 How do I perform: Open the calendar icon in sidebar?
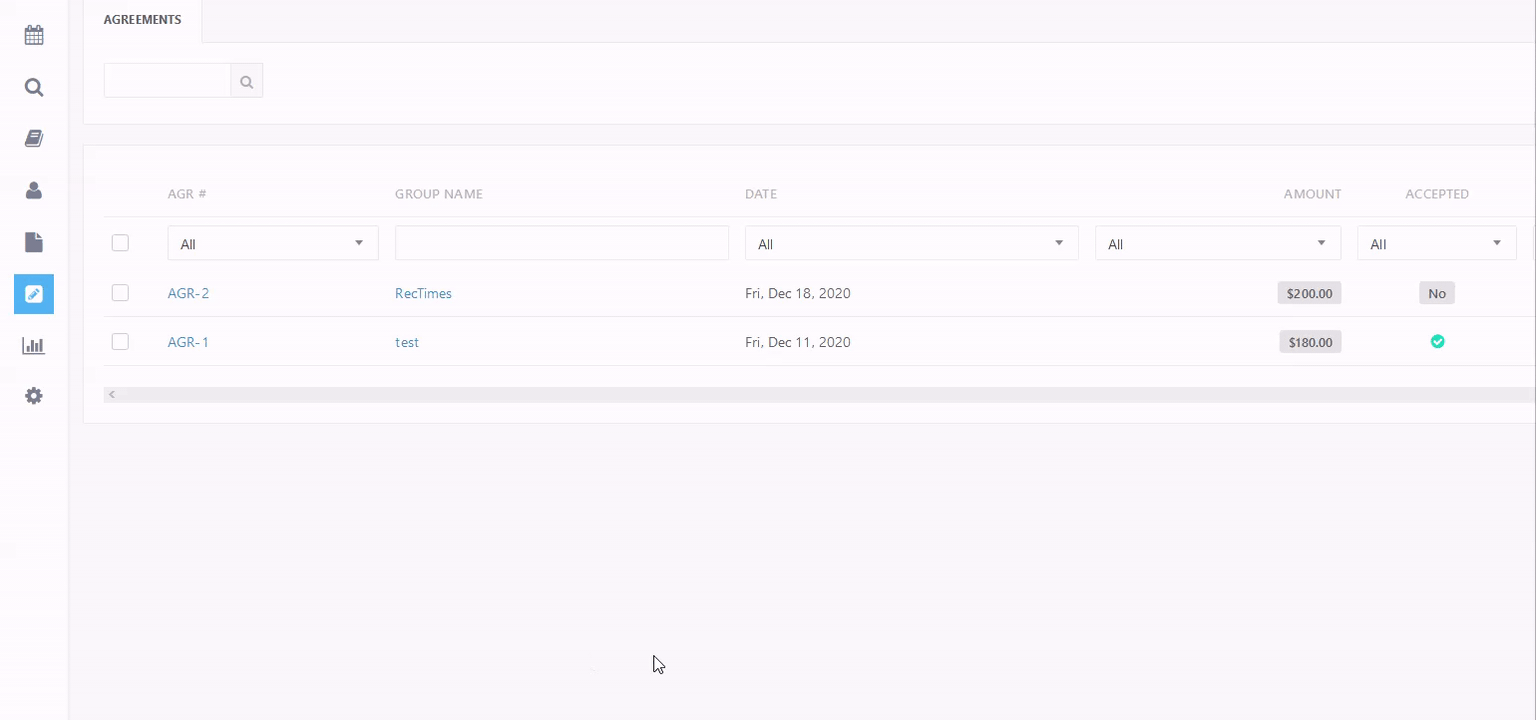pyautogui.click(x=34, y=36)
